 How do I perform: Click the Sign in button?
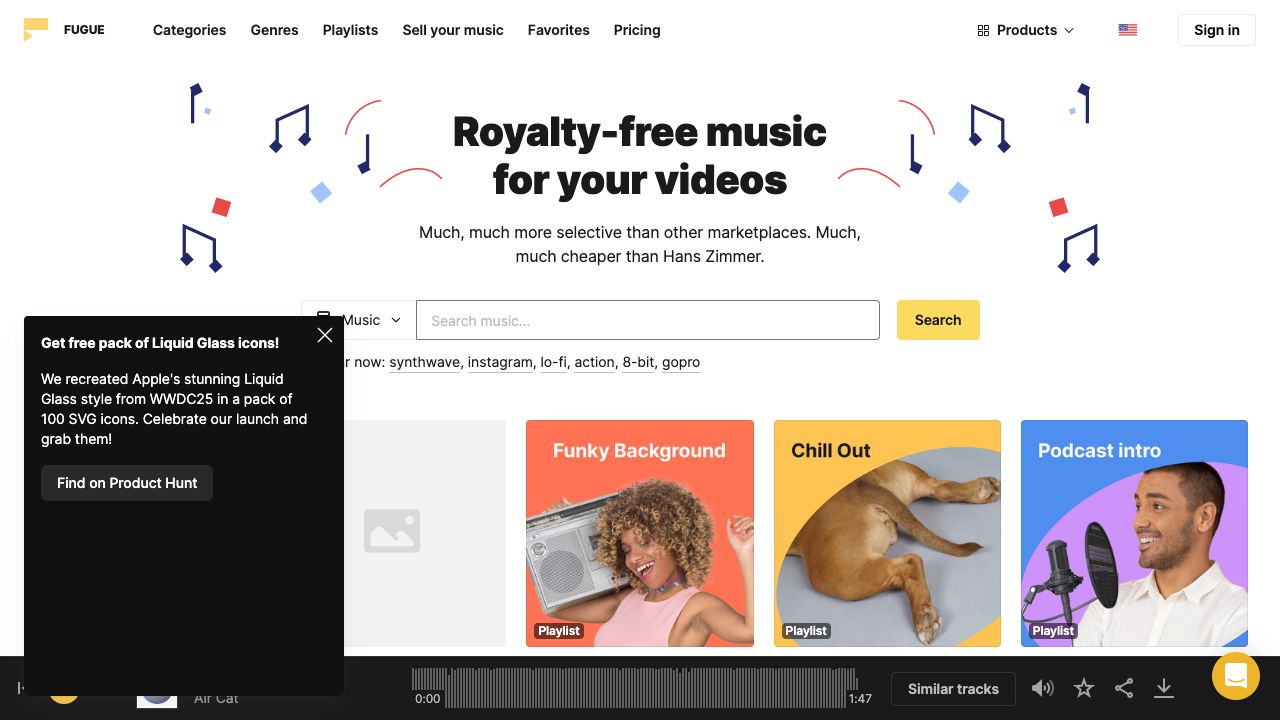point(1217,30)
